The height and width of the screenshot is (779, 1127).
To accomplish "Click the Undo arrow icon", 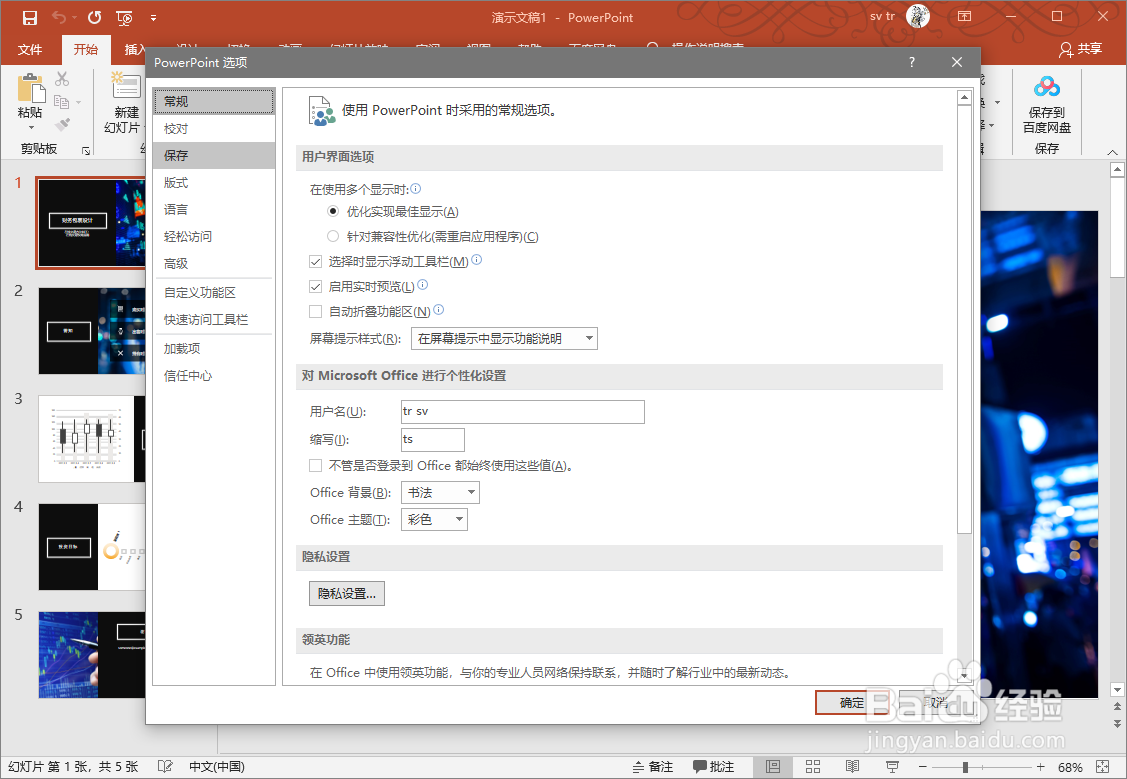I will coord(59,17).
